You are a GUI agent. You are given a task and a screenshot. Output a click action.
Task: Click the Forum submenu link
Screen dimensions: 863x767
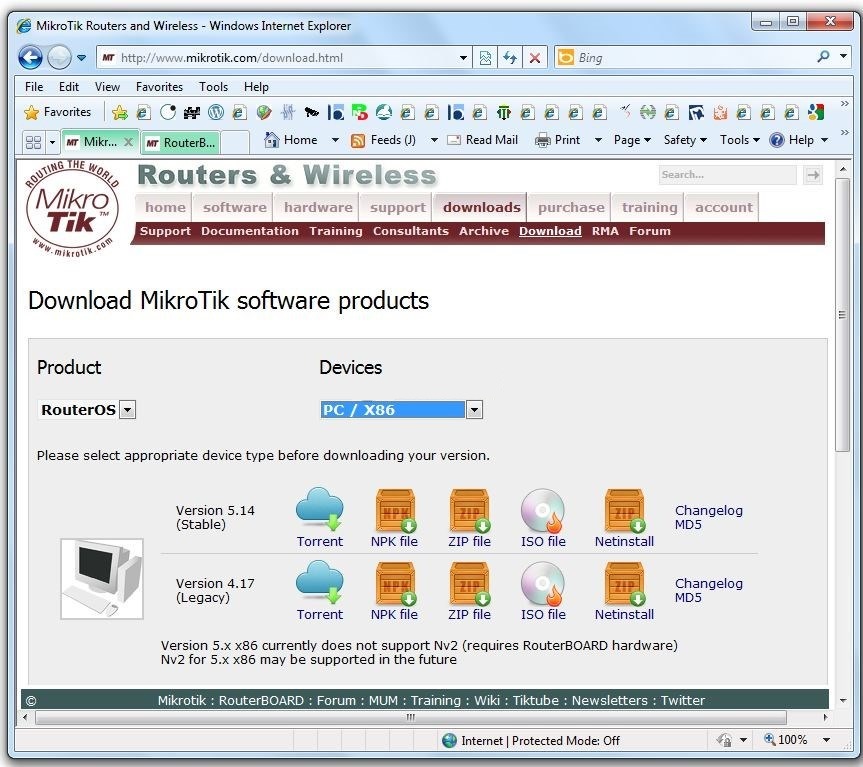coord(649,231)
